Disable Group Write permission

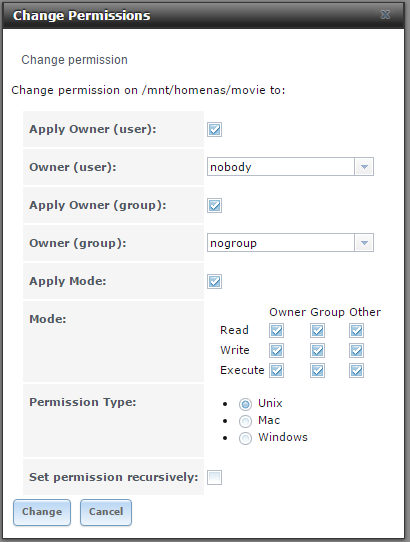click(x=317, y=351)
